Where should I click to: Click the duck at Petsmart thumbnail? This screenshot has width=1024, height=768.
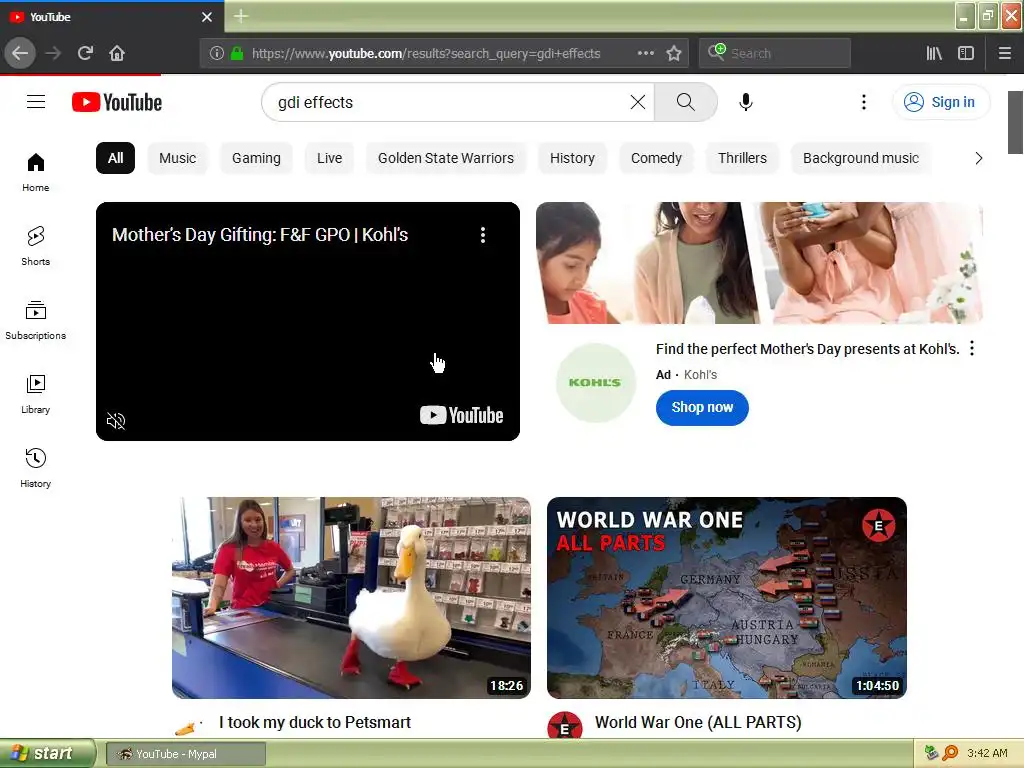click(x=351, y=598)
